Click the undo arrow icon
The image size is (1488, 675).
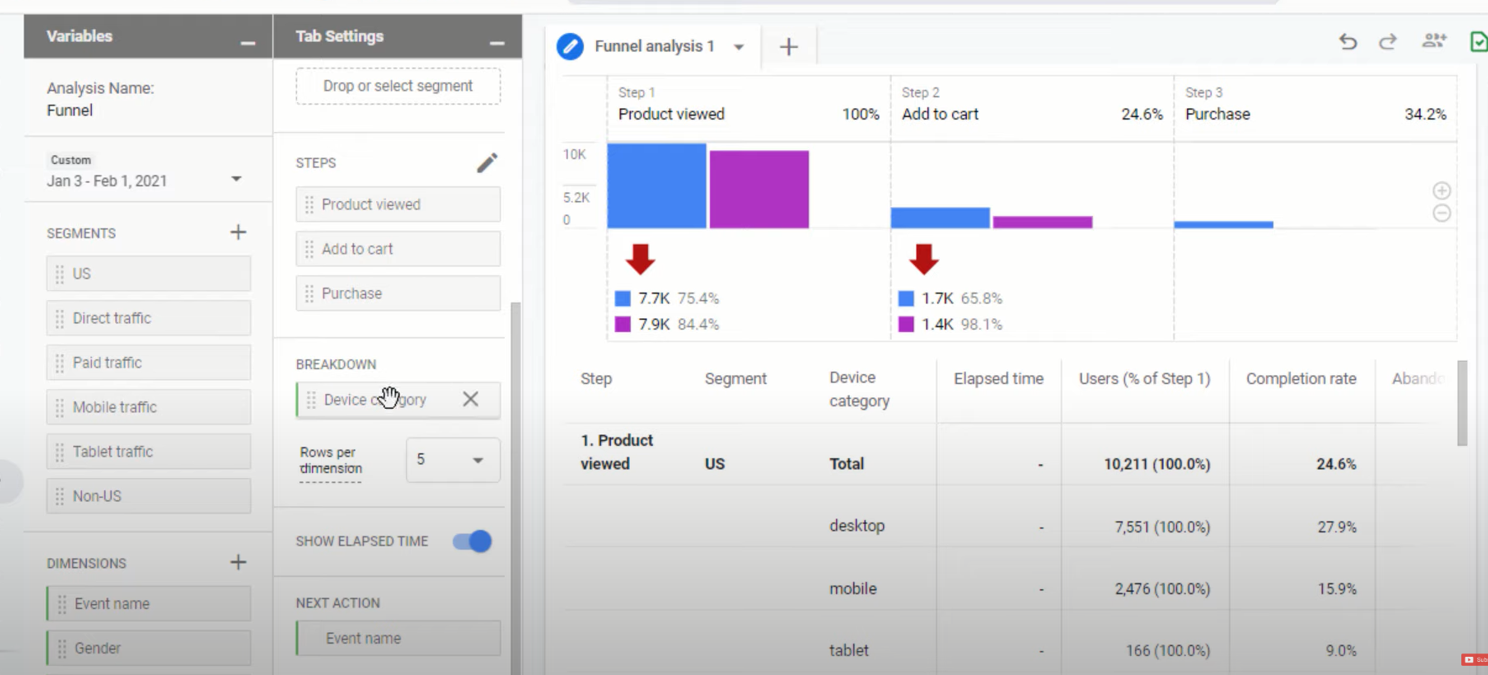click(x=1348, y=42)
